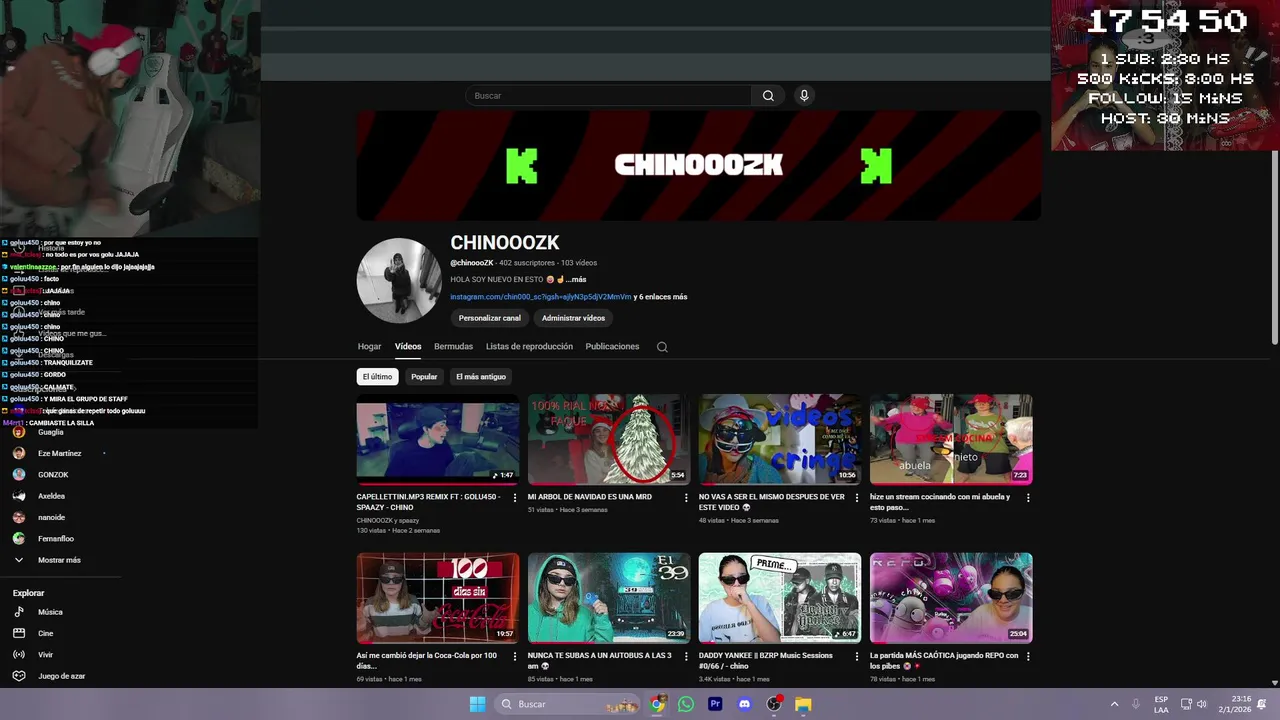Switch to Listas de reproducción tab
The image size is (1280, 720).
click(x=529, y=347)
